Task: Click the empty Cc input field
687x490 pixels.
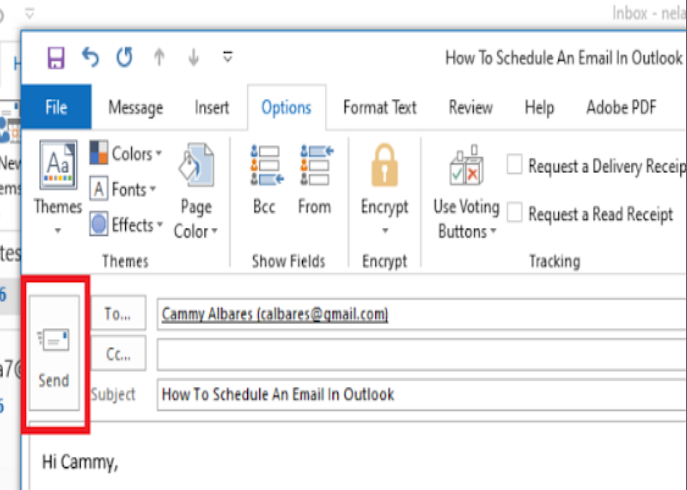Action: (421, 354)
